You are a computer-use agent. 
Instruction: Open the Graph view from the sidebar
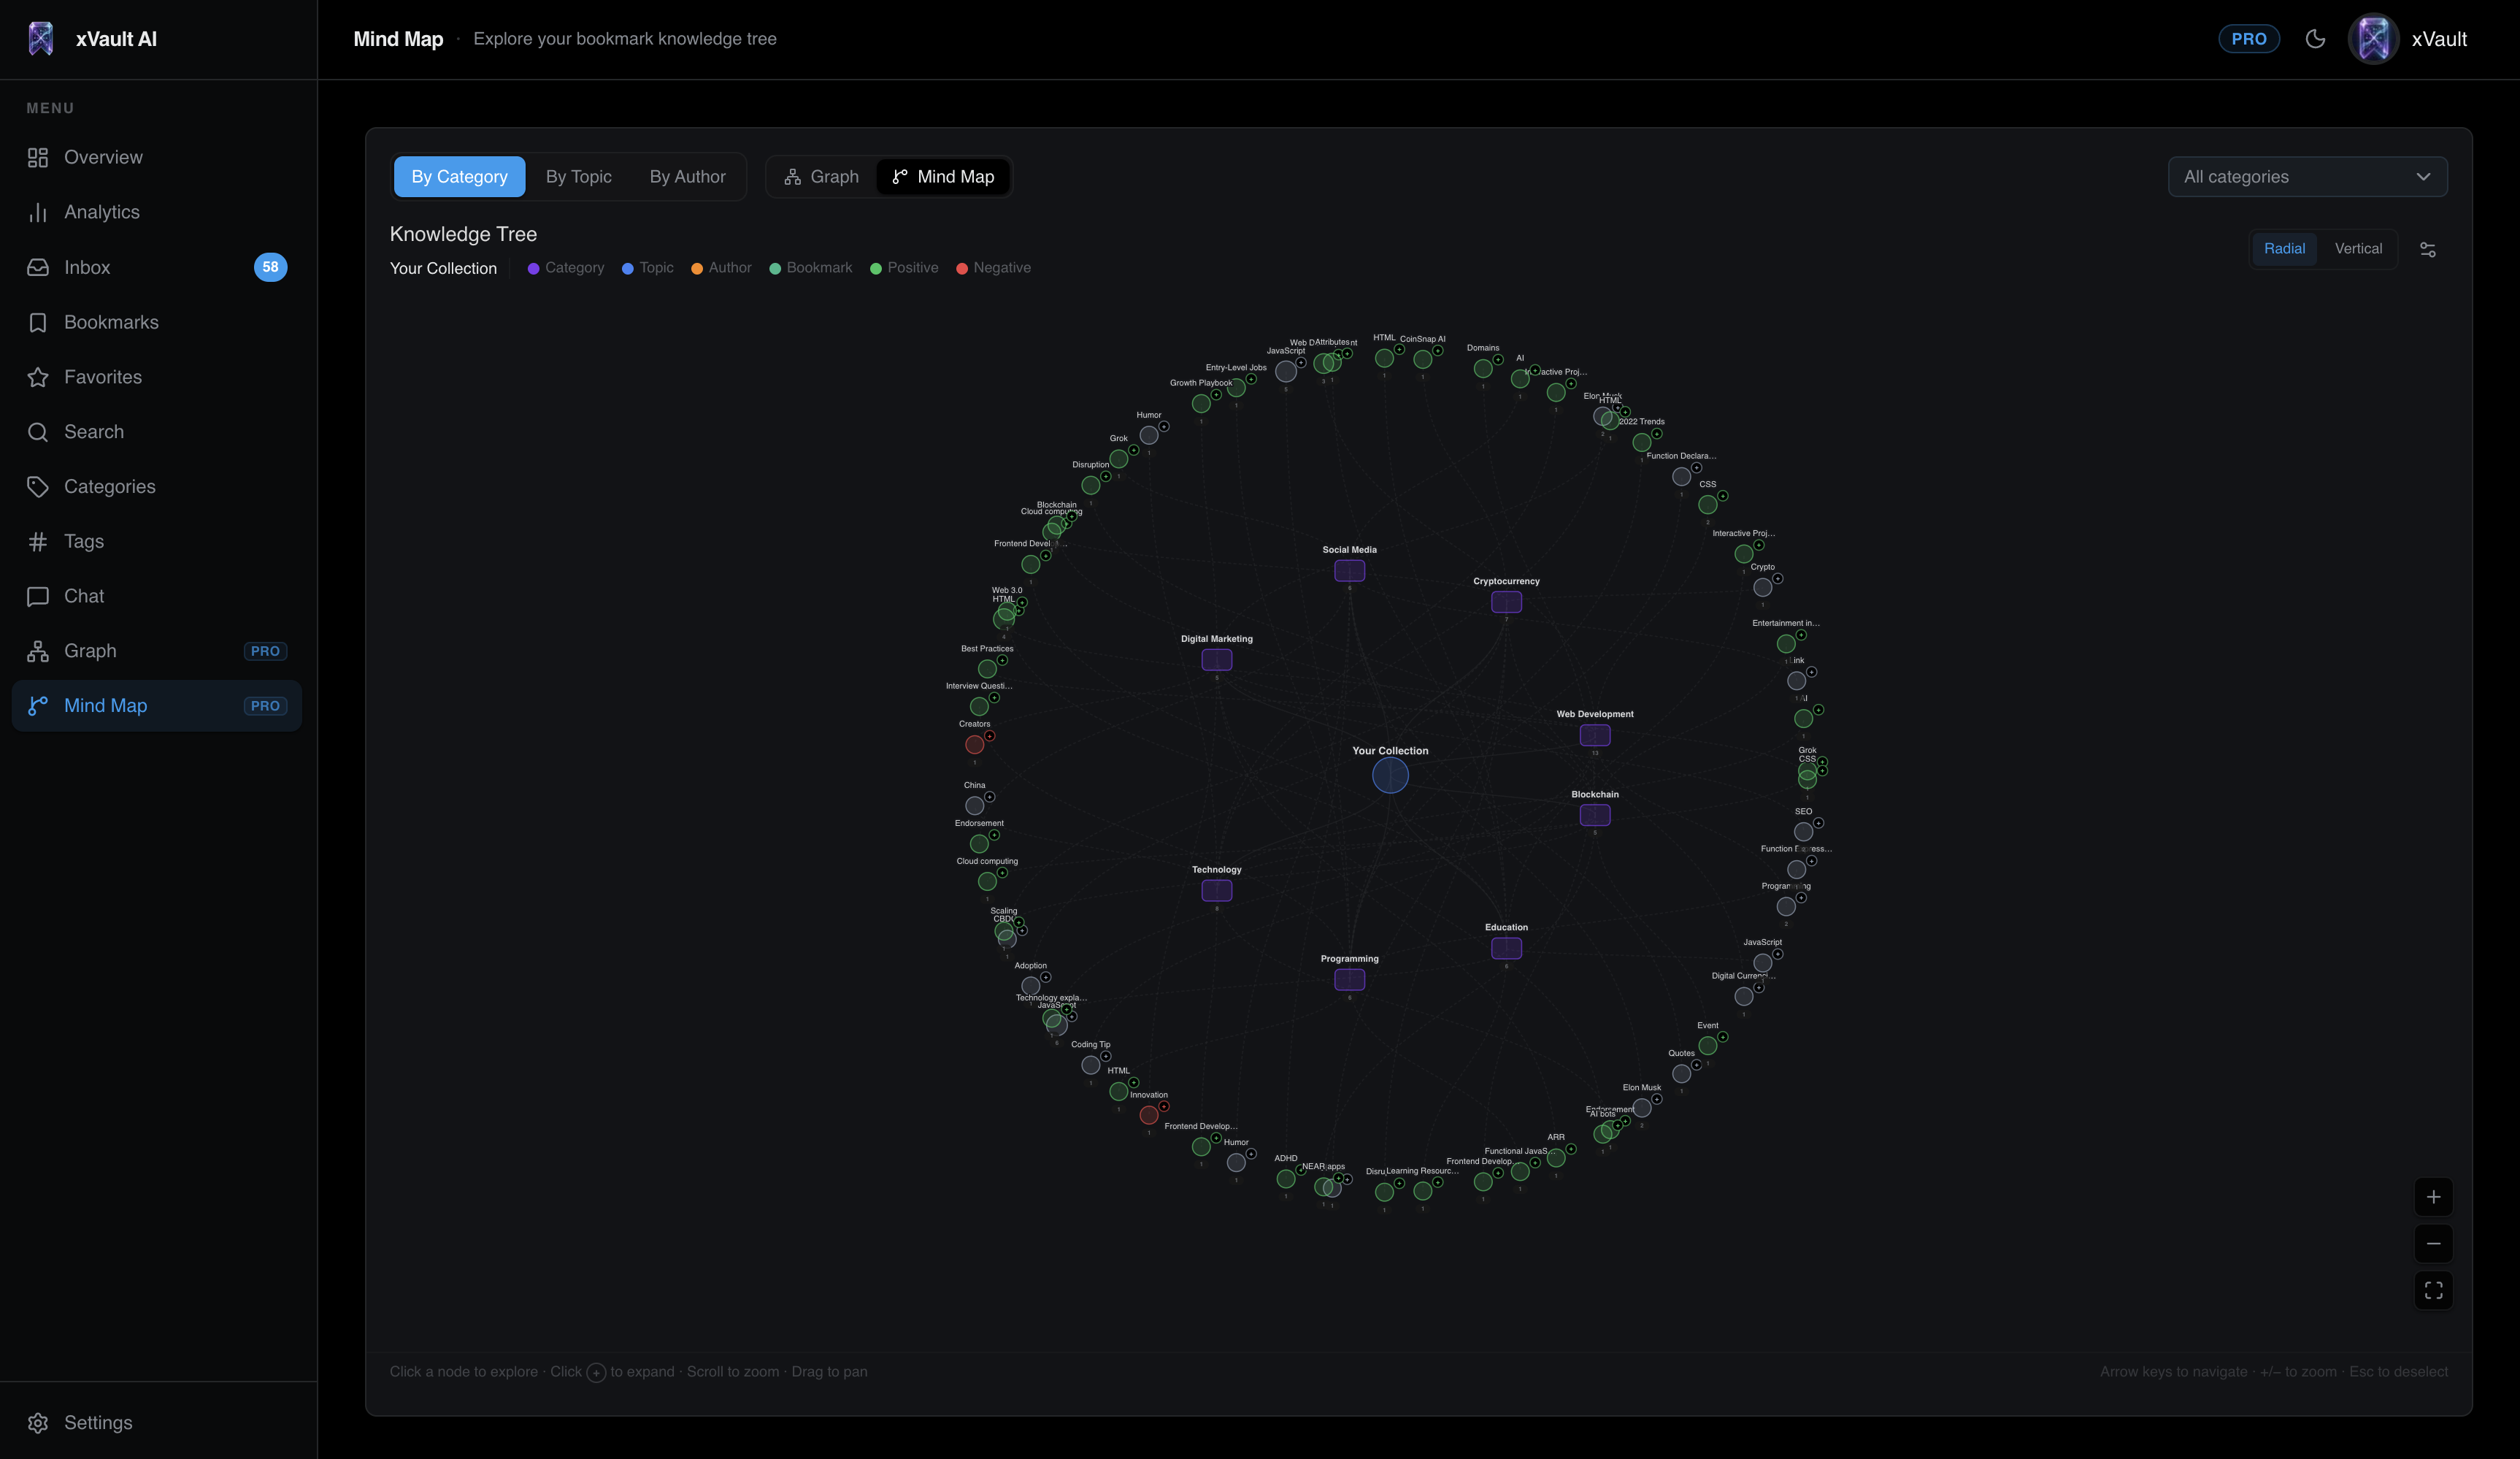click(90, 650)
